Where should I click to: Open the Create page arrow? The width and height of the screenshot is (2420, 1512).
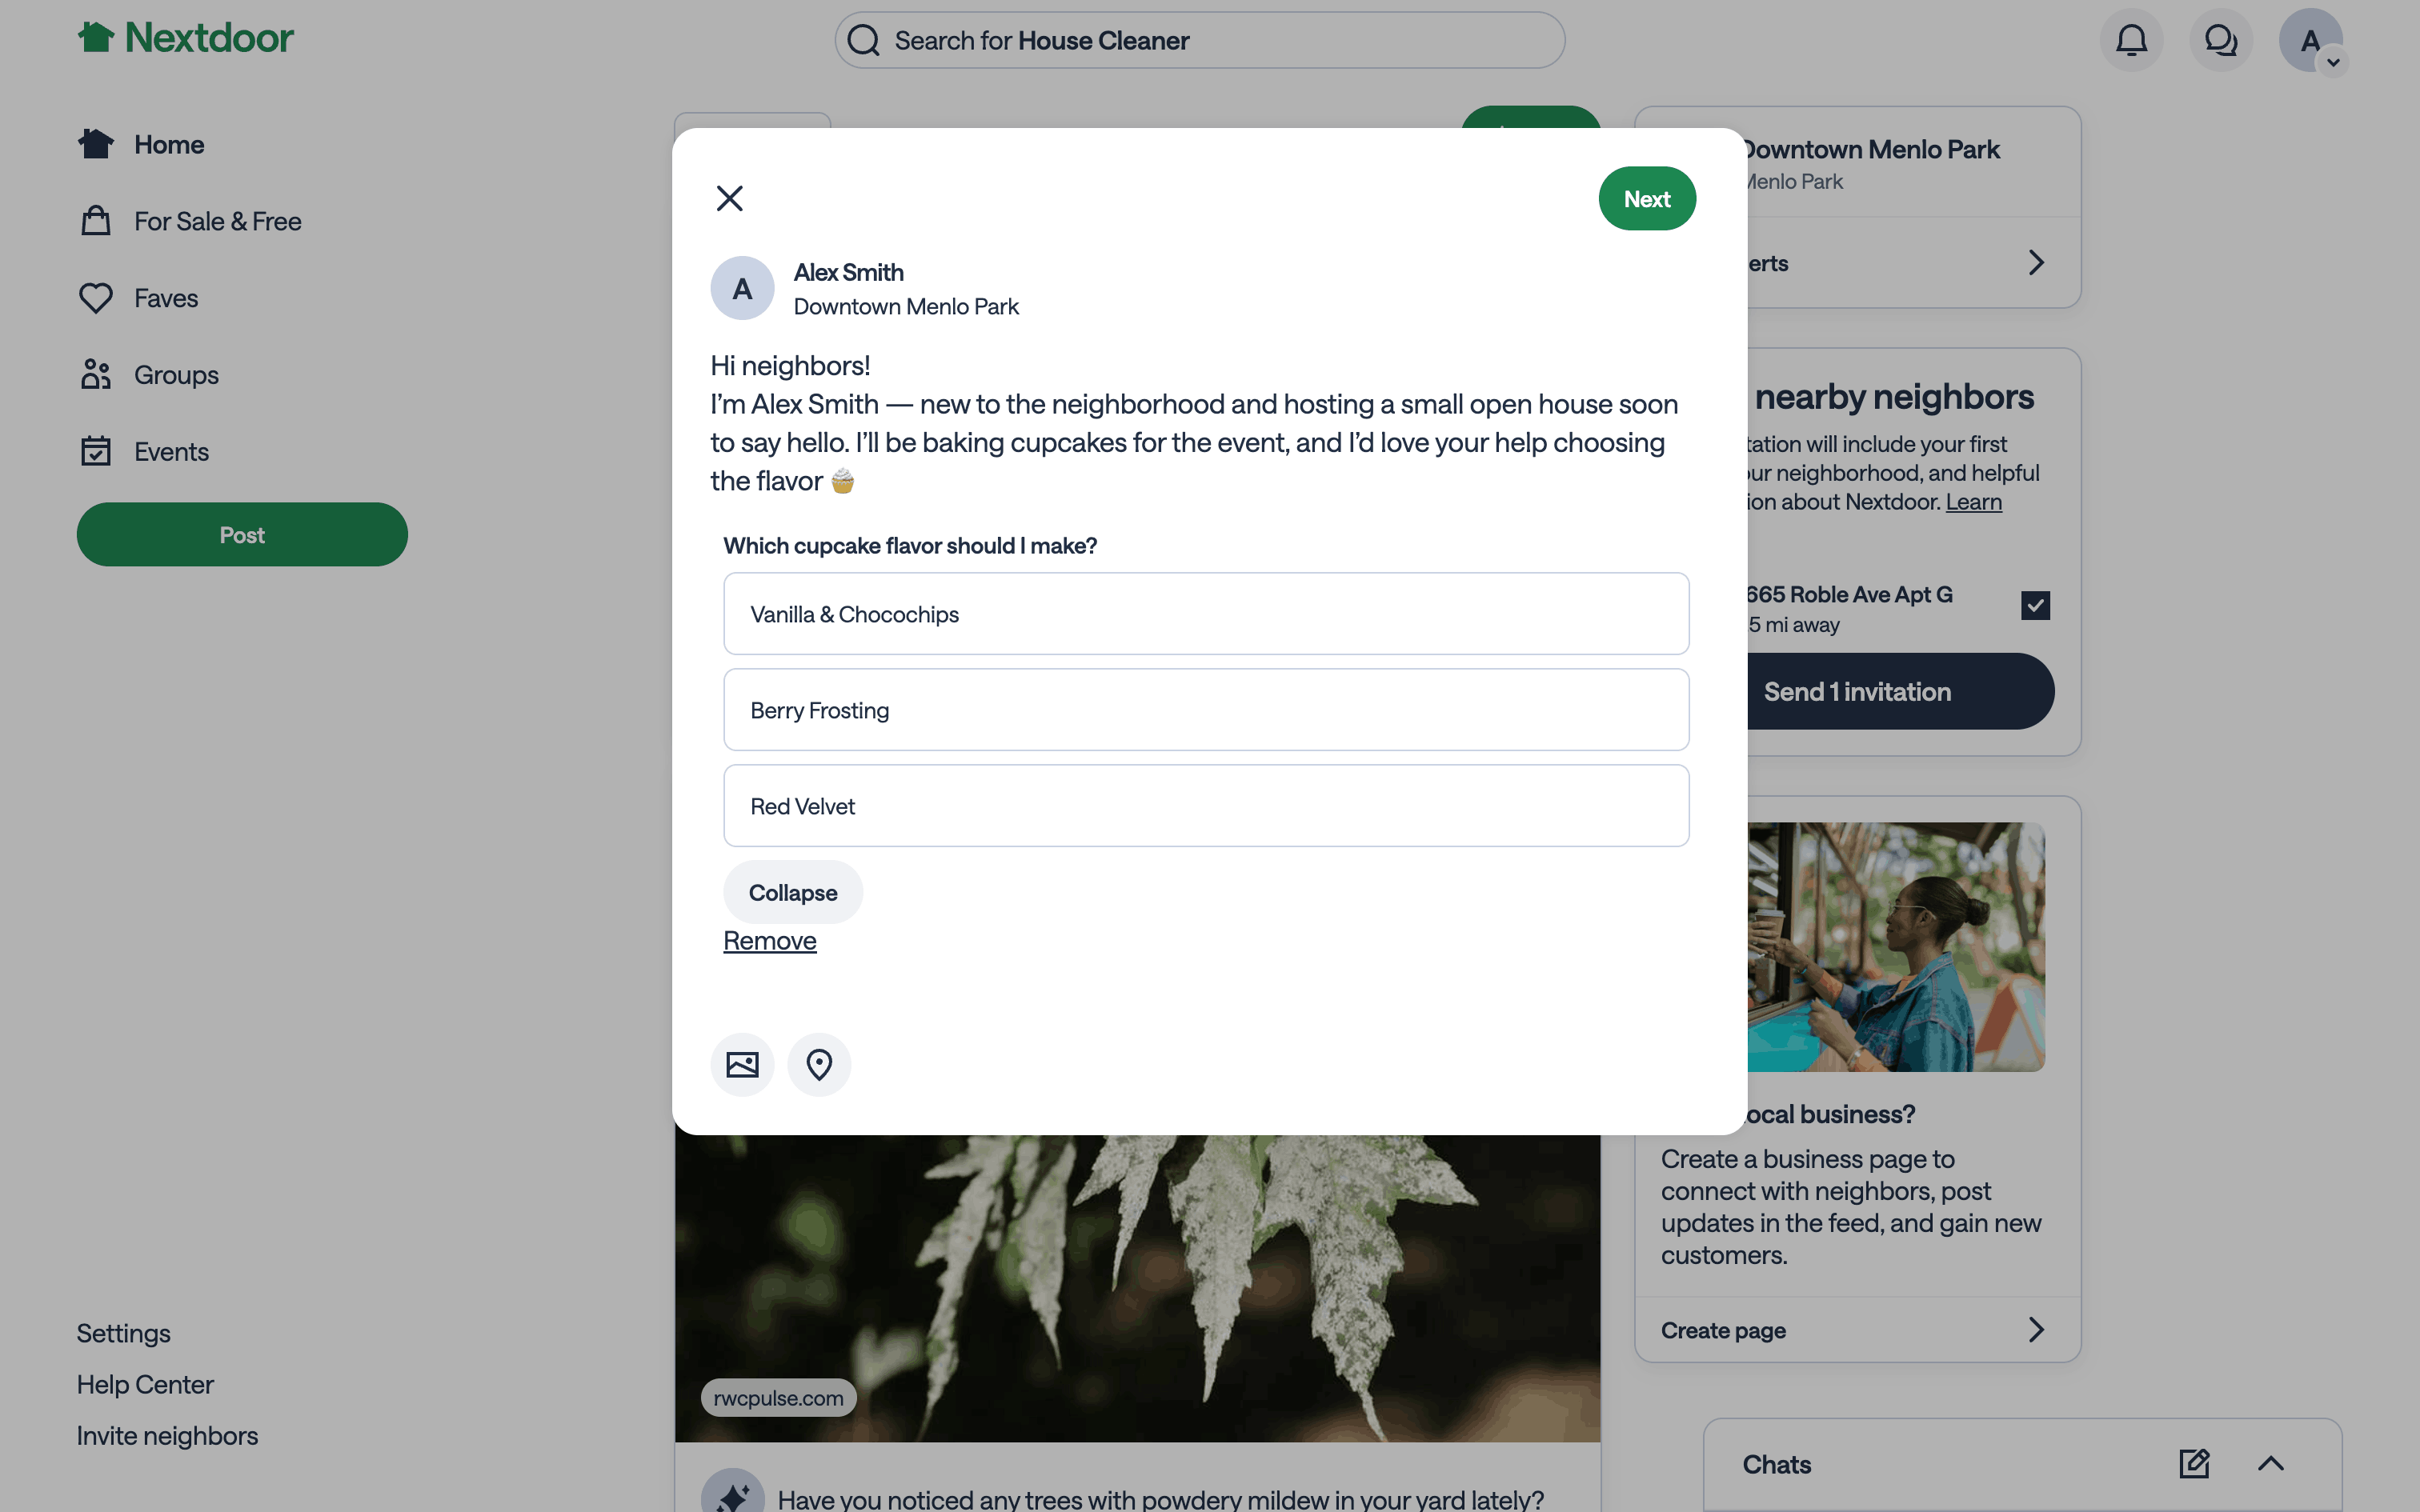coord(2036,1330)
